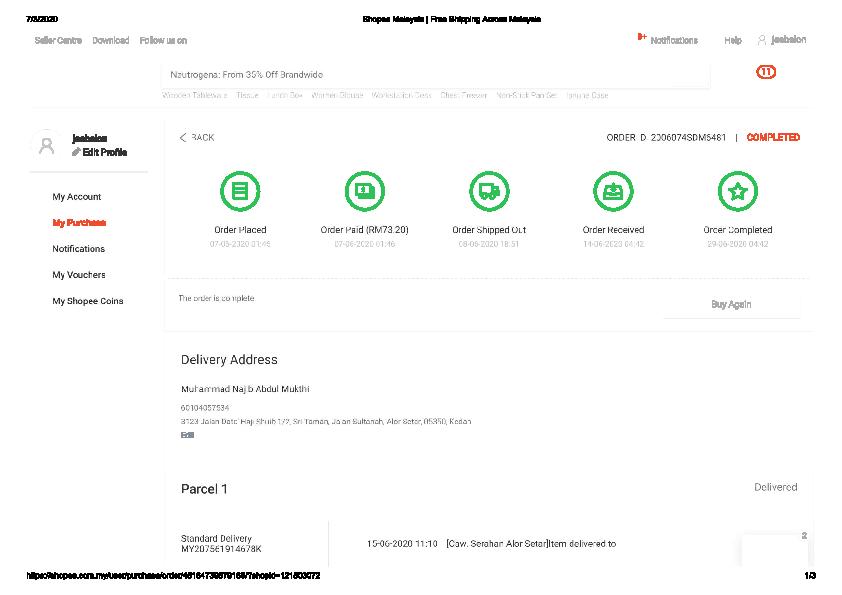Click the phone number 60104057534
Viewport: 842px width, 595px height.
pyautogui.click(x=205, y=408)
